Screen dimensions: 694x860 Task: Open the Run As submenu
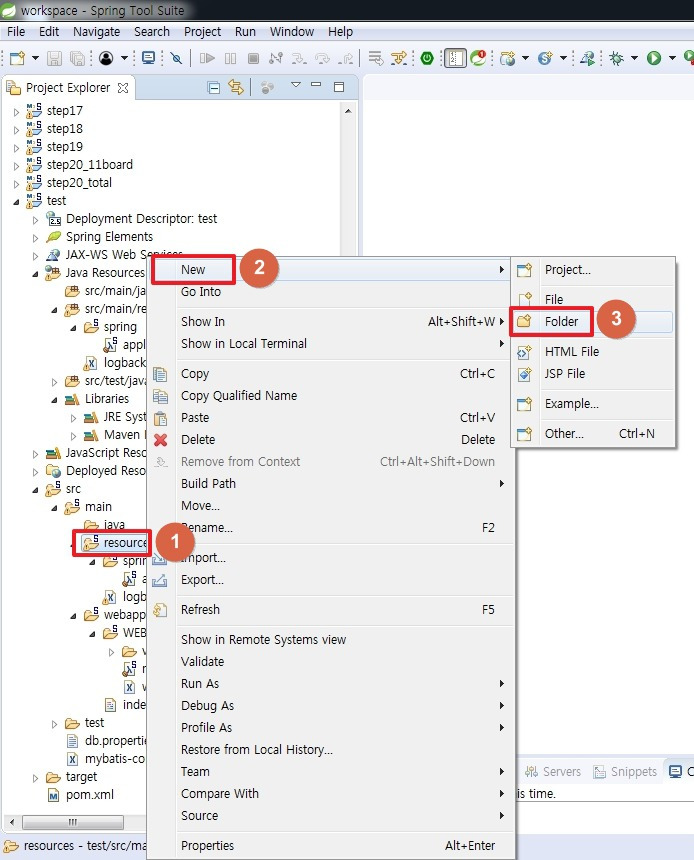click(329, 683)
